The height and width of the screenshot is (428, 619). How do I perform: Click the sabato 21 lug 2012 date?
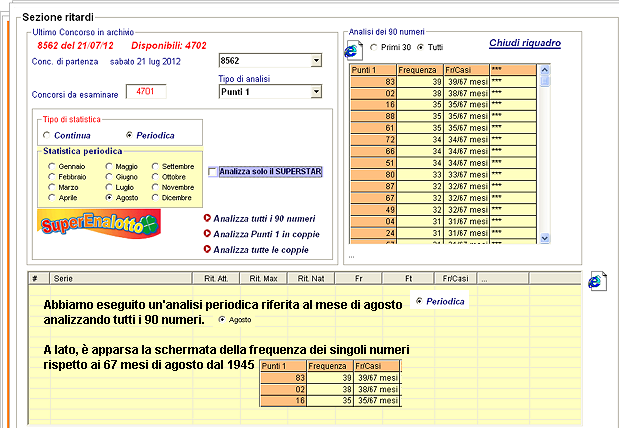coord(145,62)
